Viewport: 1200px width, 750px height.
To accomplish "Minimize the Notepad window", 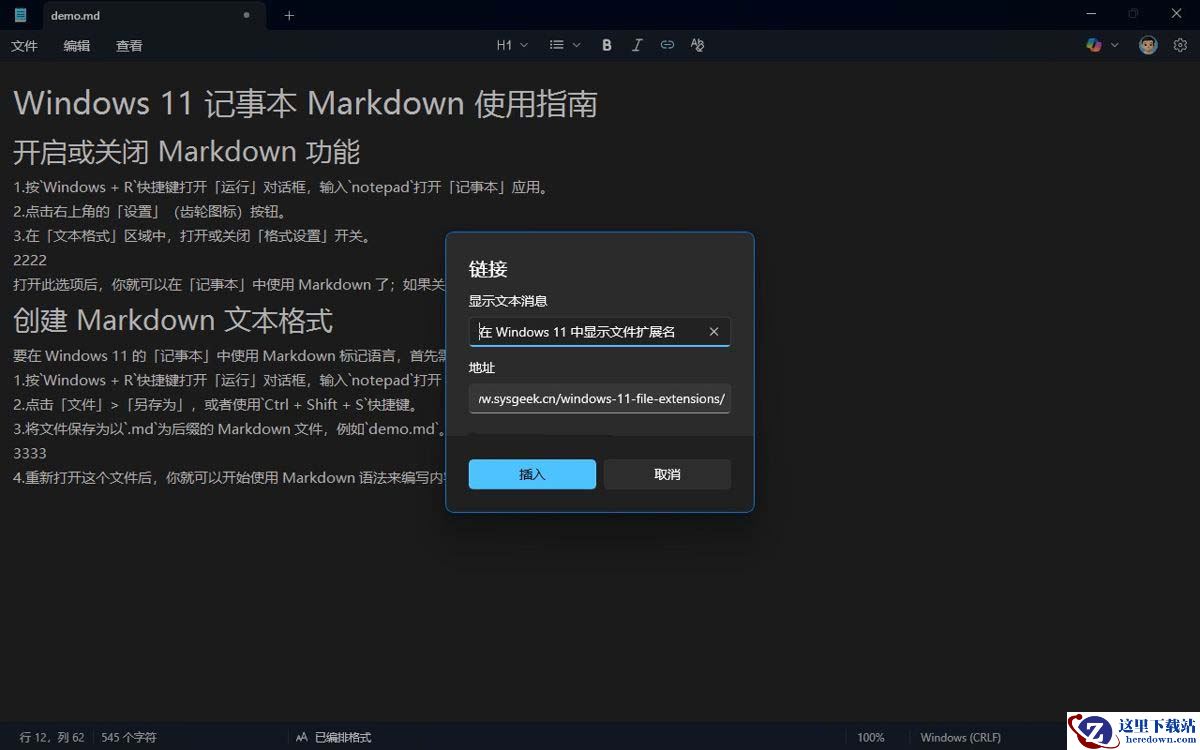I will 1091,14.
